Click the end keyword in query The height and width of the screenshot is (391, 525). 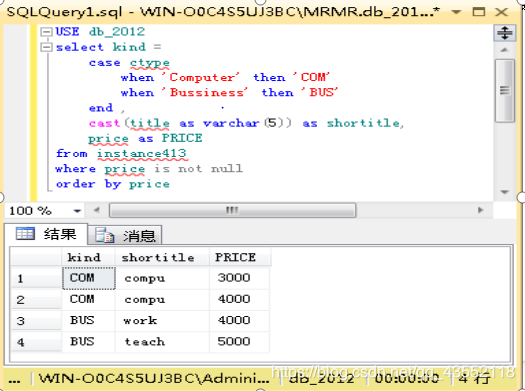[x=101, y=108]
